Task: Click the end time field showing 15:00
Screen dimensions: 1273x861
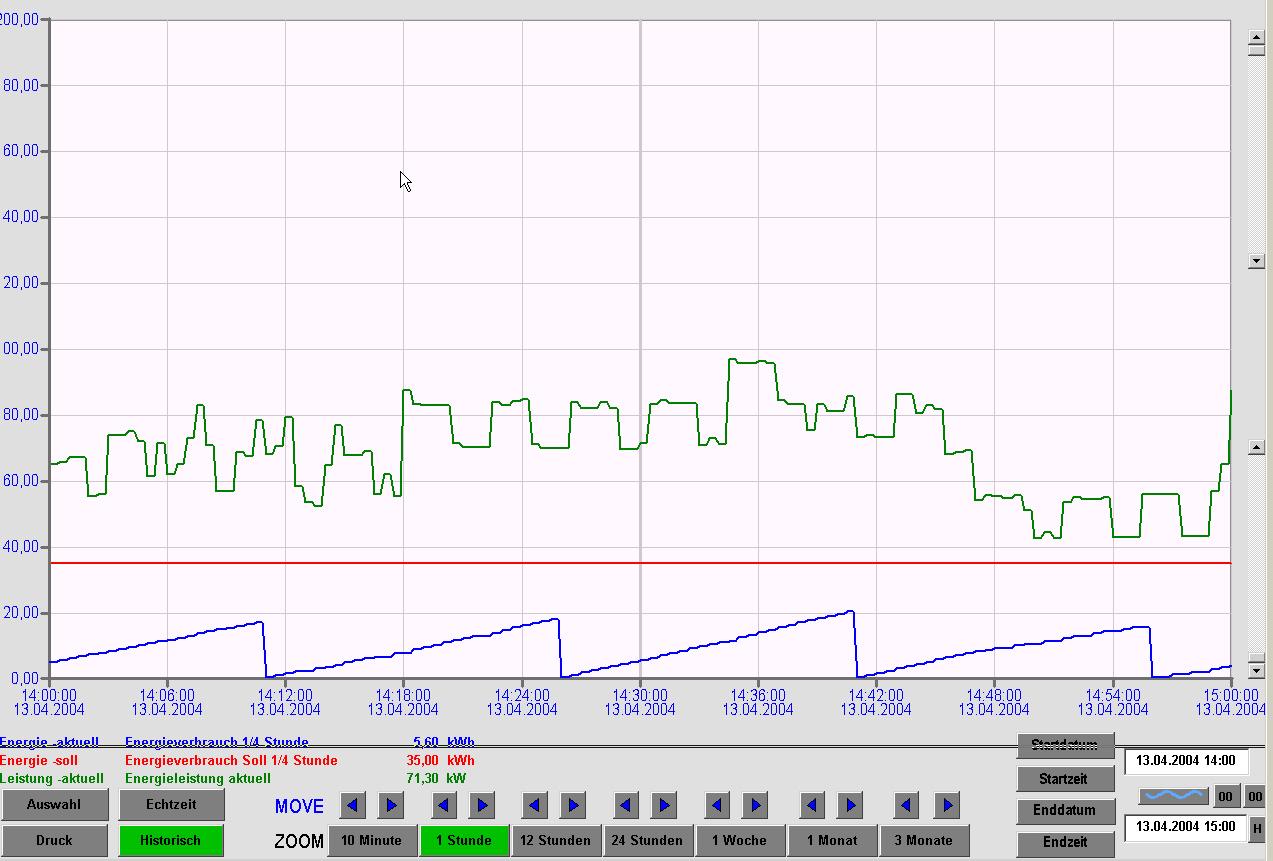Action: pyautogui.click(x=1185, y=827)
